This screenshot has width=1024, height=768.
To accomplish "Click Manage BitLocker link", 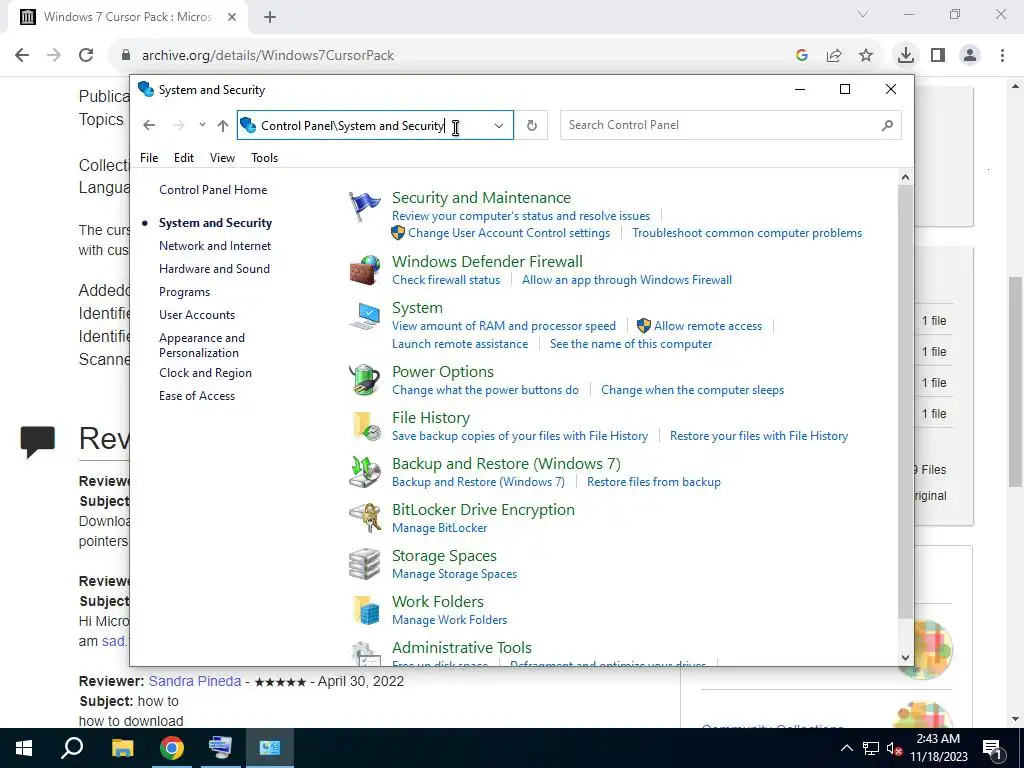I will point(440,528).
